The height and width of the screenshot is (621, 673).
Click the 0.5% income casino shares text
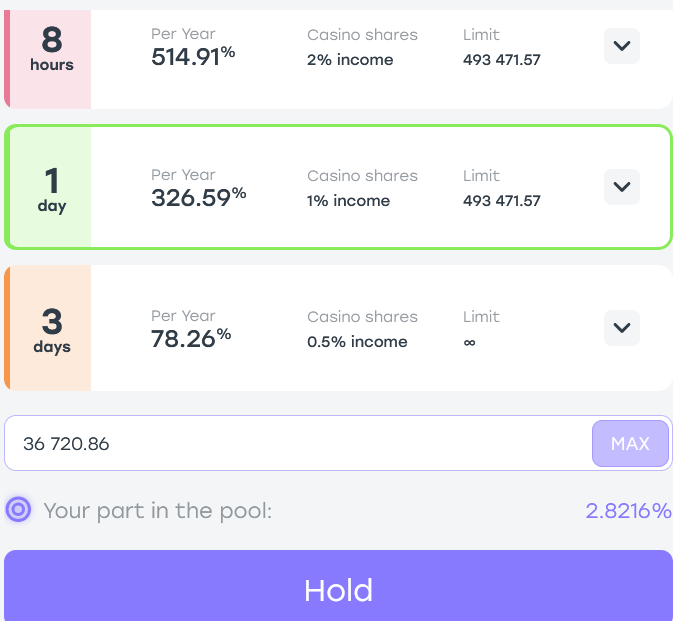click(x=357, y=342)
